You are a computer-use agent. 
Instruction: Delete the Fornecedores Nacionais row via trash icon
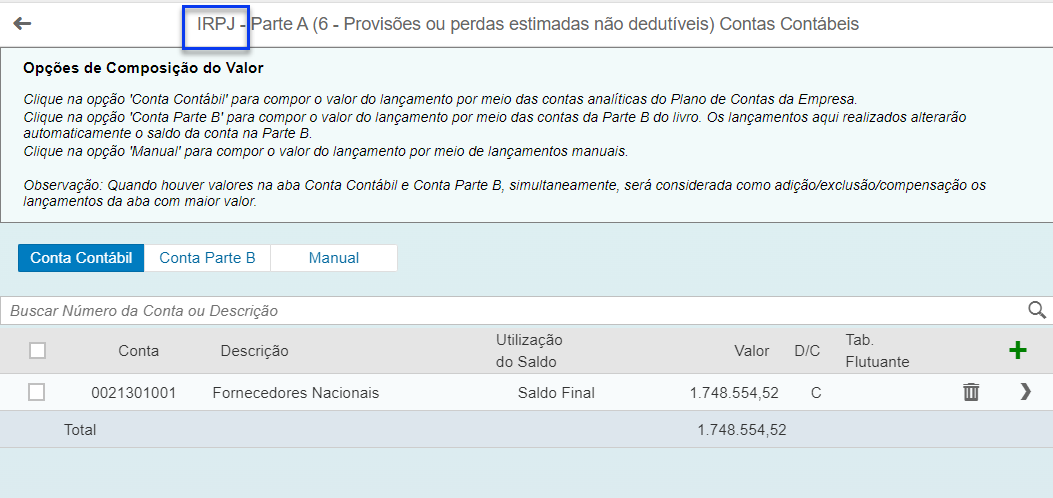click(x=971, y=392)
